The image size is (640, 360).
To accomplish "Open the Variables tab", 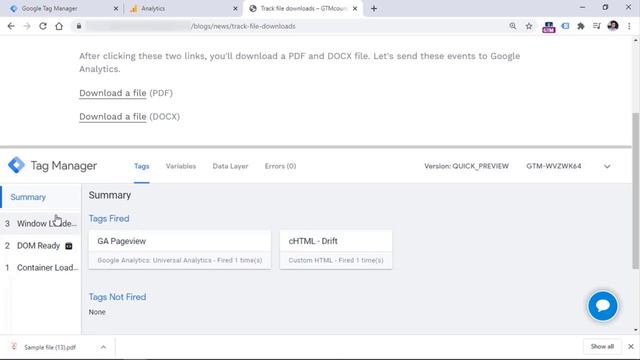I will tap(181, 166).
